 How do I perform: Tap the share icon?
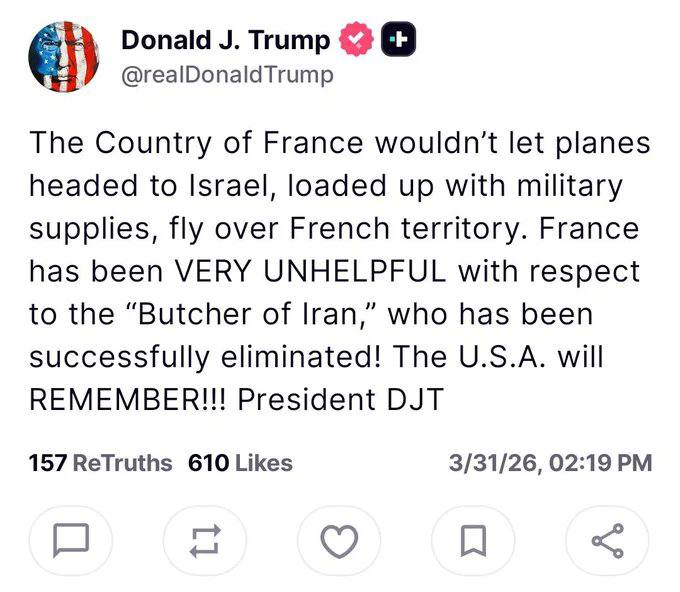point(607,541)
